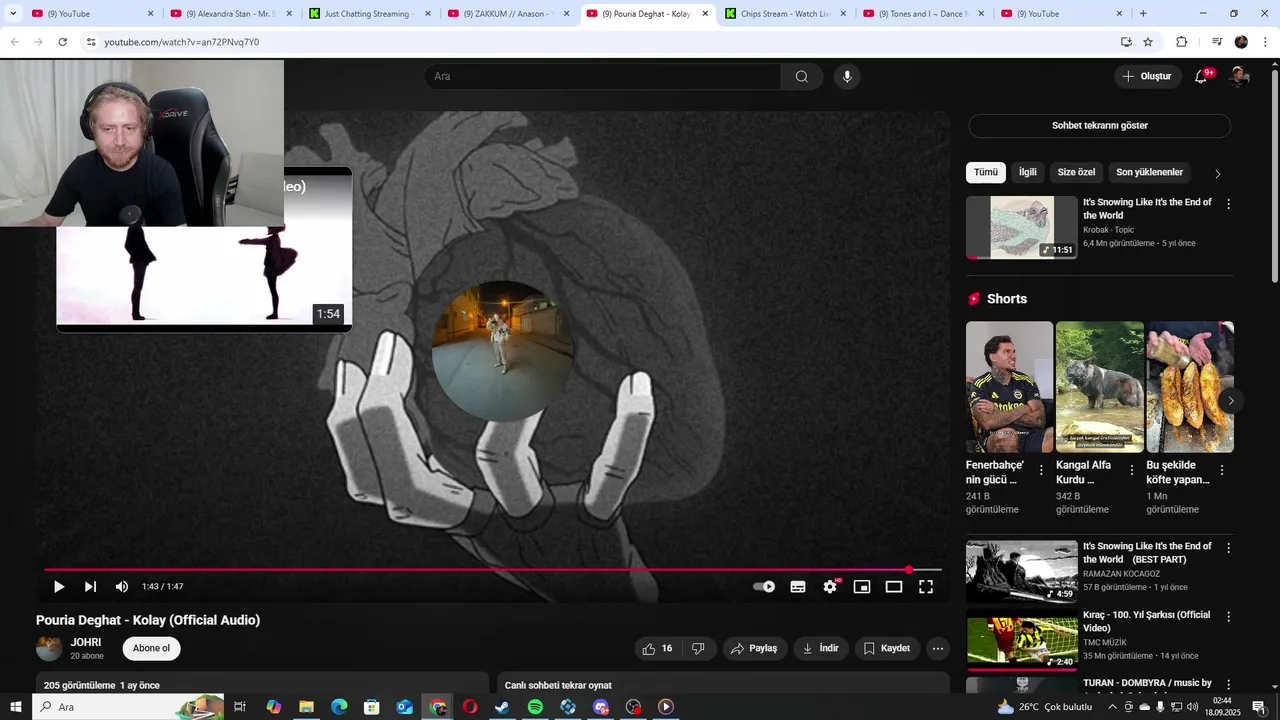
Task: Share the video with Paylaş
Action: [x=755, y=648]
